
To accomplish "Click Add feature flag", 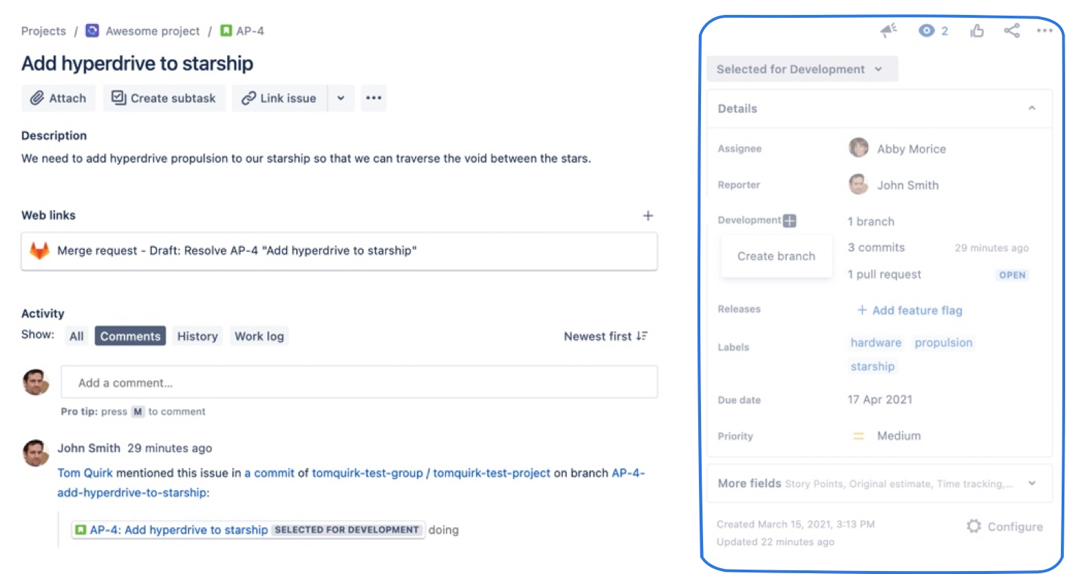I will (x=909, y=310).
